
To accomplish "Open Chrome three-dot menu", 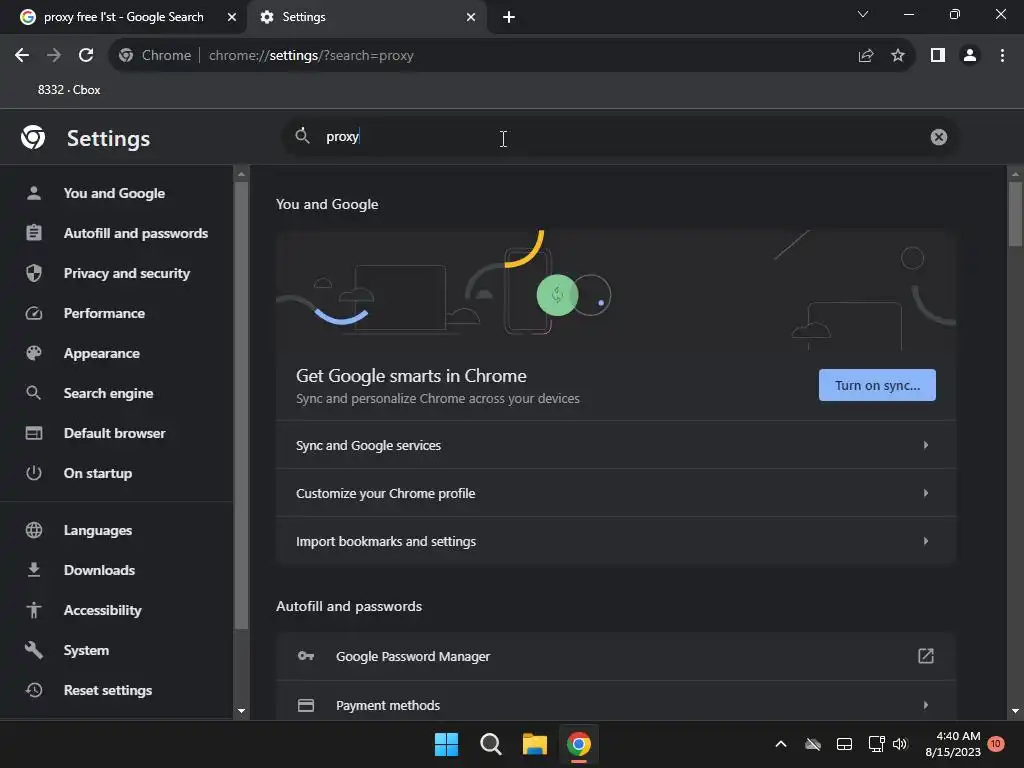I will [1002, 56].
